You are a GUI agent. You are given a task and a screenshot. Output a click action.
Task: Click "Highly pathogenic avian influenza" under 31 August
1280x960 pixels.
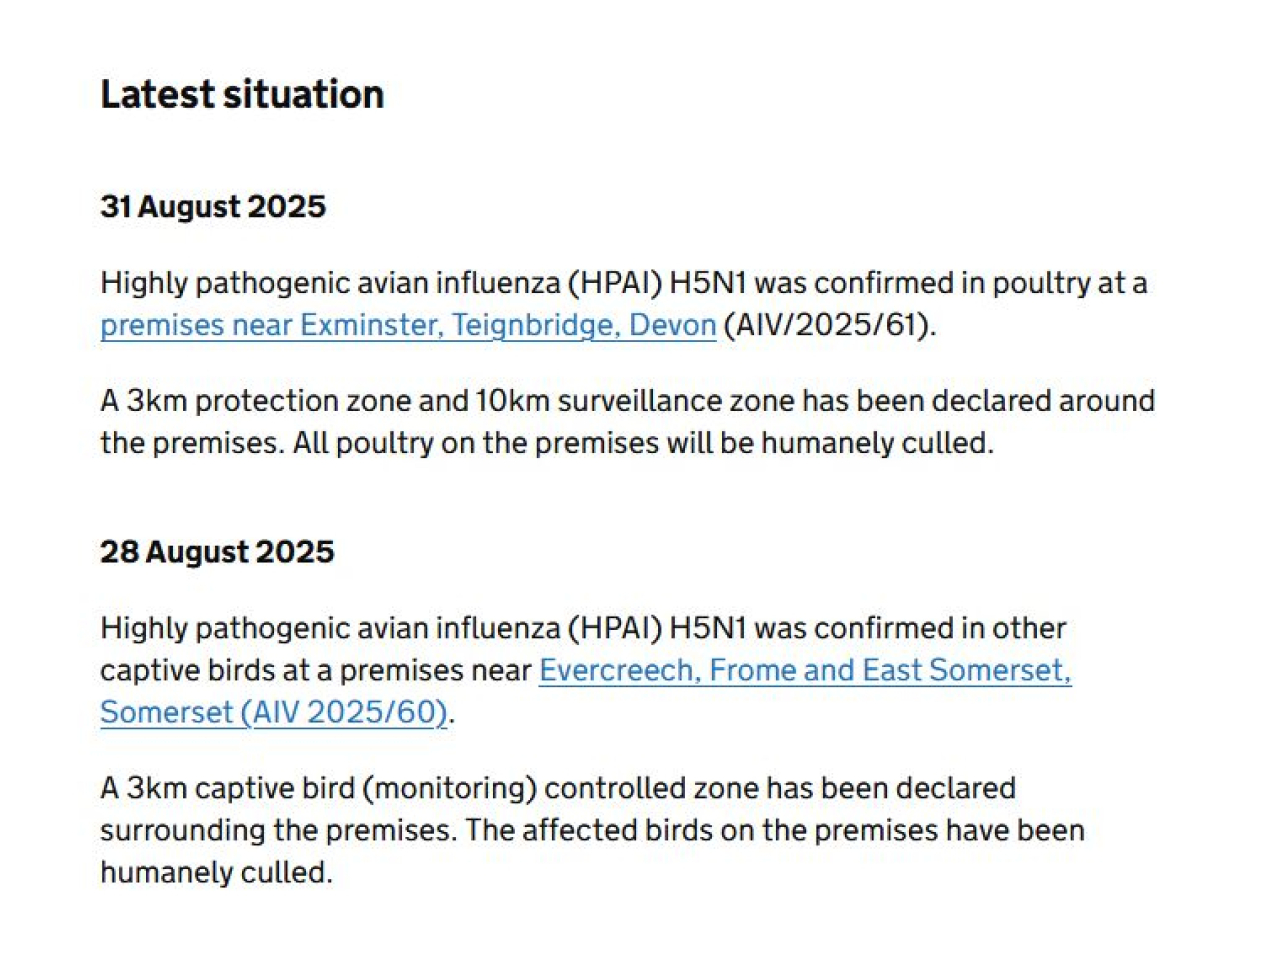click(330, 283)
